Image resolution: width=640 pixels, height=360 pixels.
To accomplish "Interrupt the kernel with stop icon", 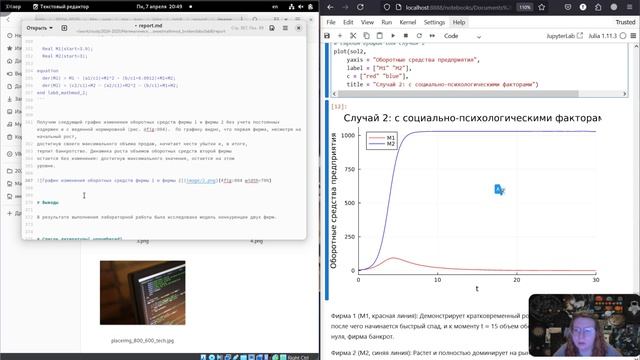I will coord(406,36).
